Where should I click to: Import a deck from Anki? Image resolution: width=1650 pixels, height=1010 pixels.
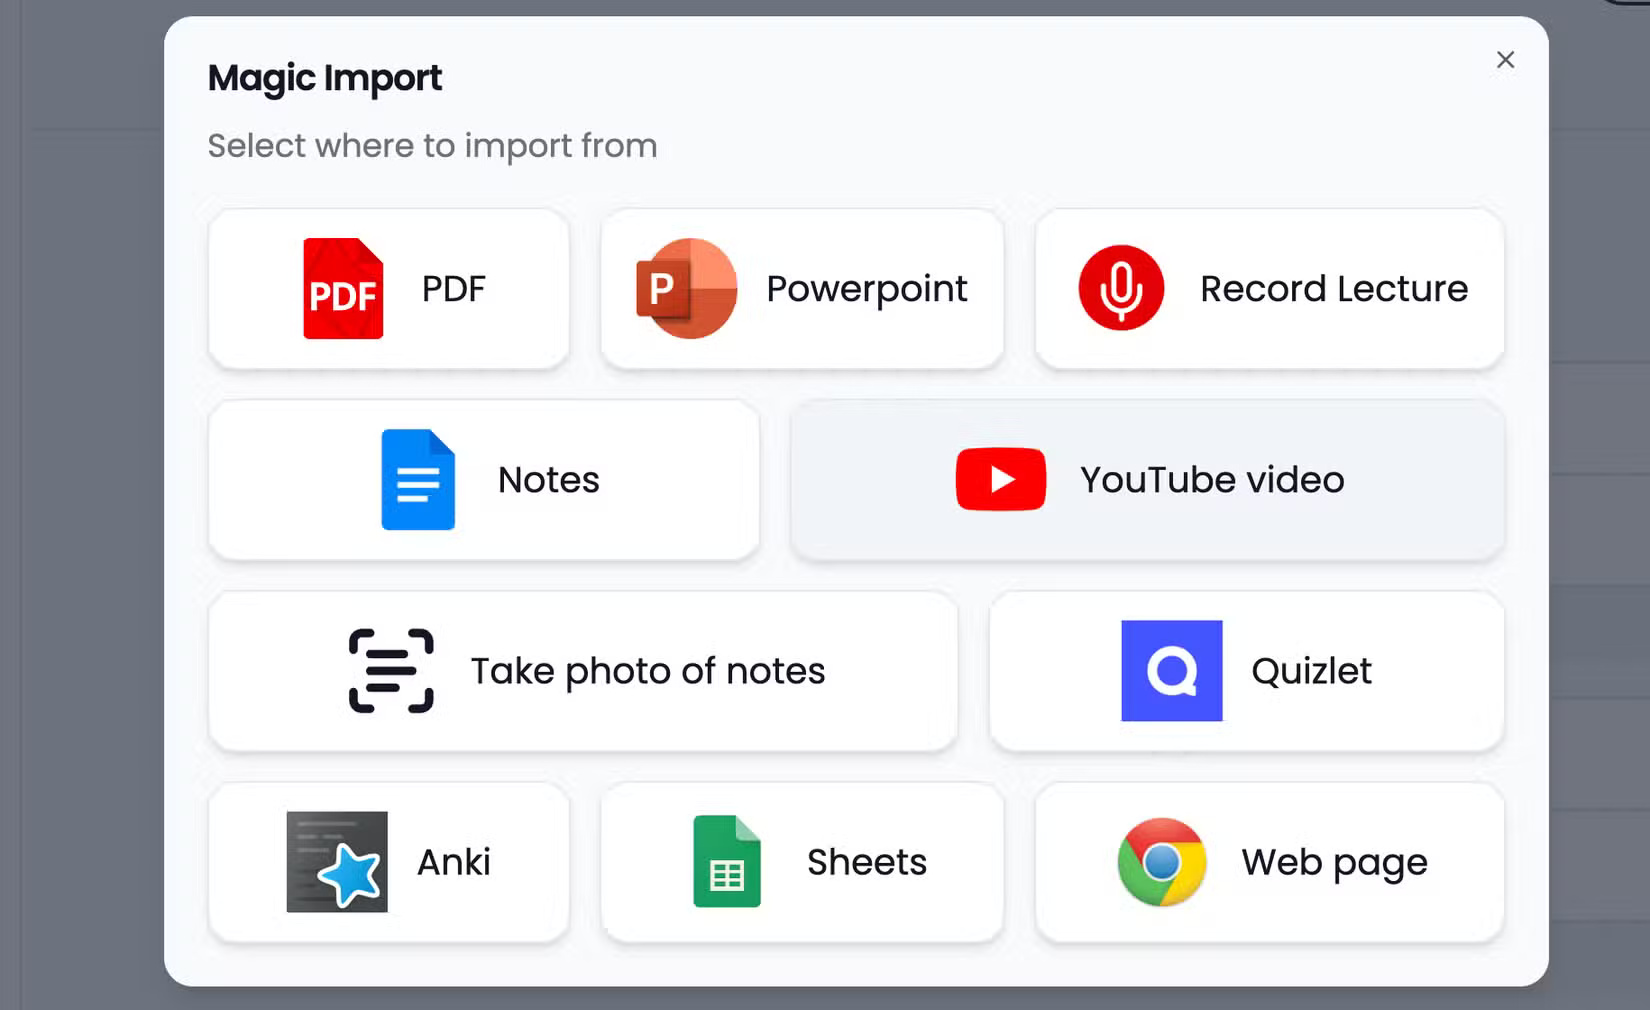(x=387, y=862)
